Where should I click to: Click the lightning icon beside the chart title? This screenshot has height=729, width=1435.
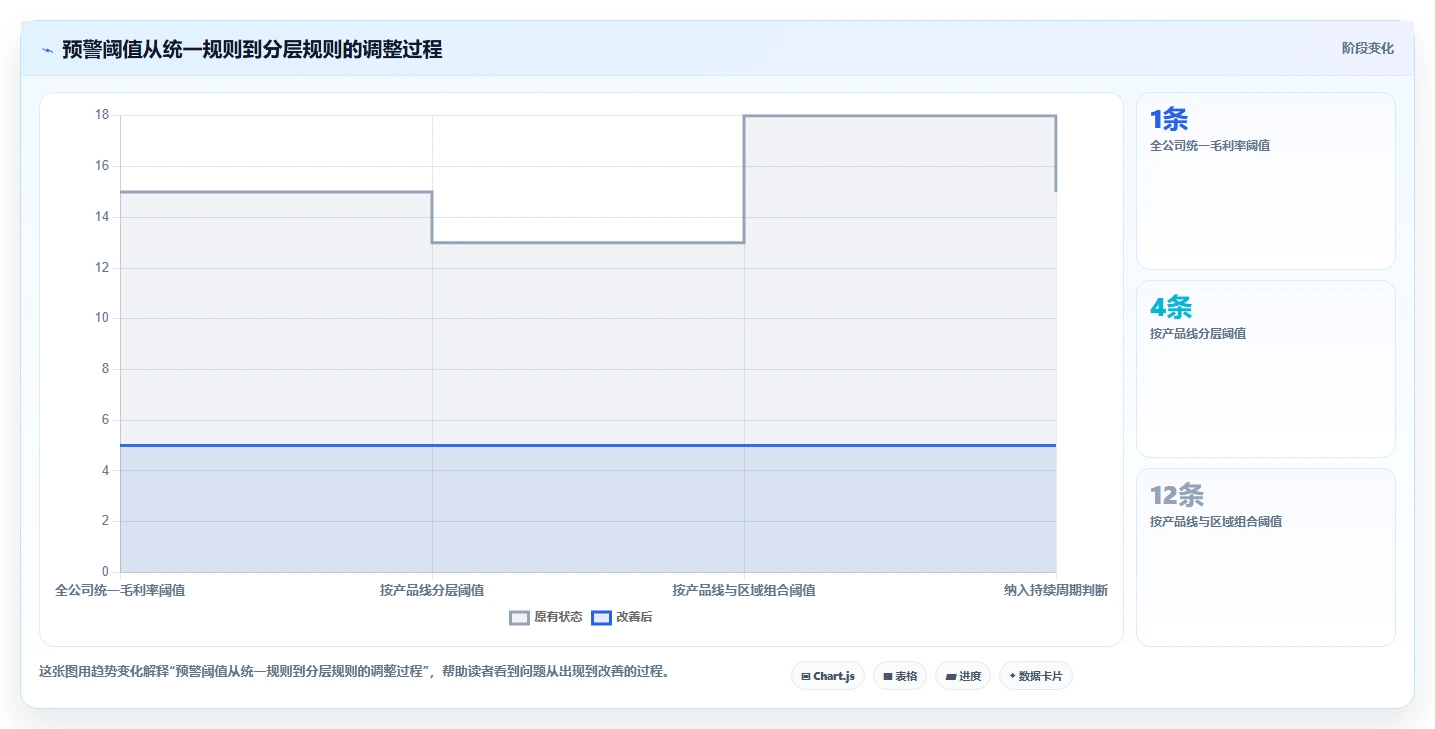click(47, 50)
